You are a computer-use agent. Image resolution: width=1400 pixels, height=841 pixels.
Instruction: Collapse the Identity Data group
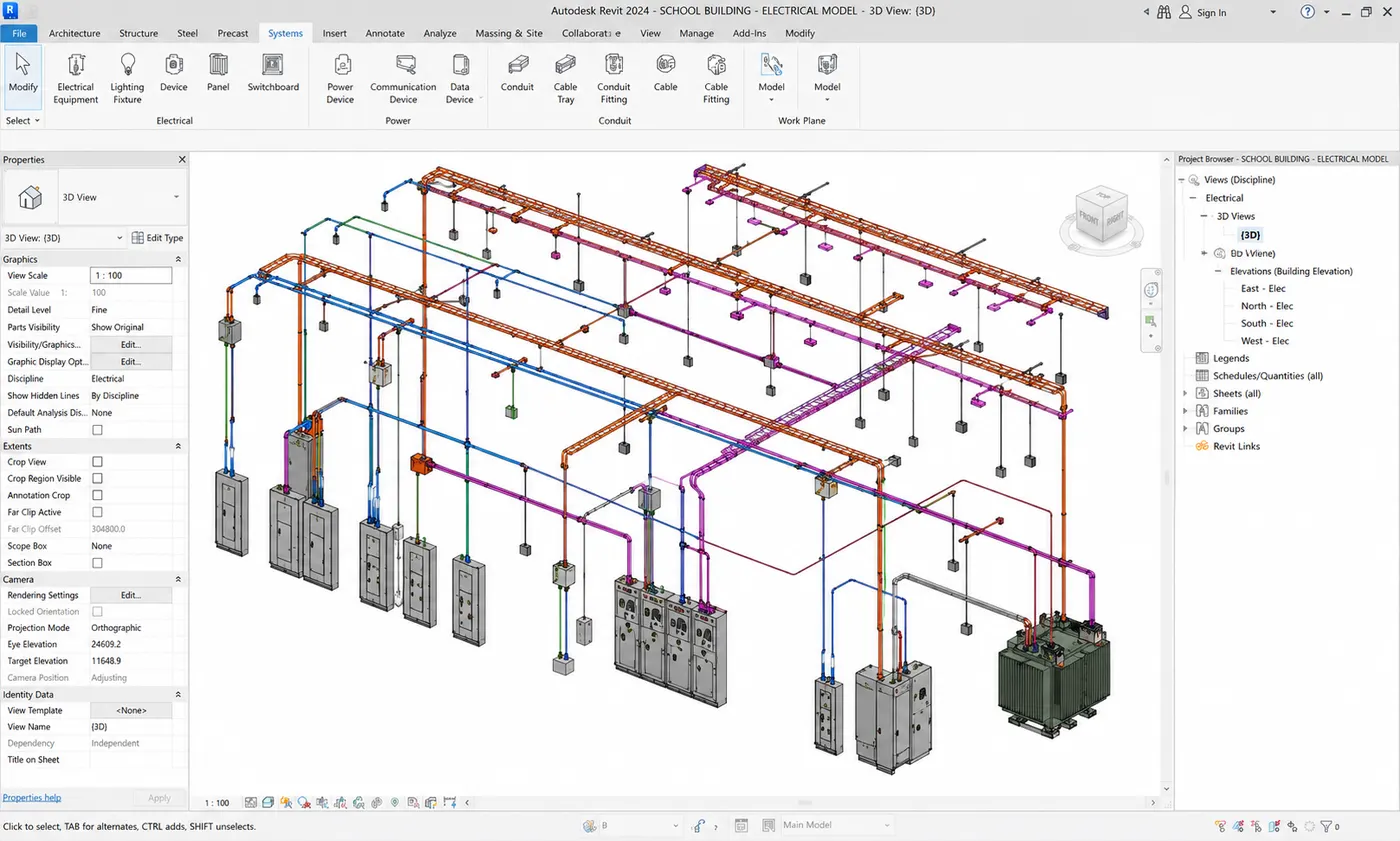(x=178, y=694)
